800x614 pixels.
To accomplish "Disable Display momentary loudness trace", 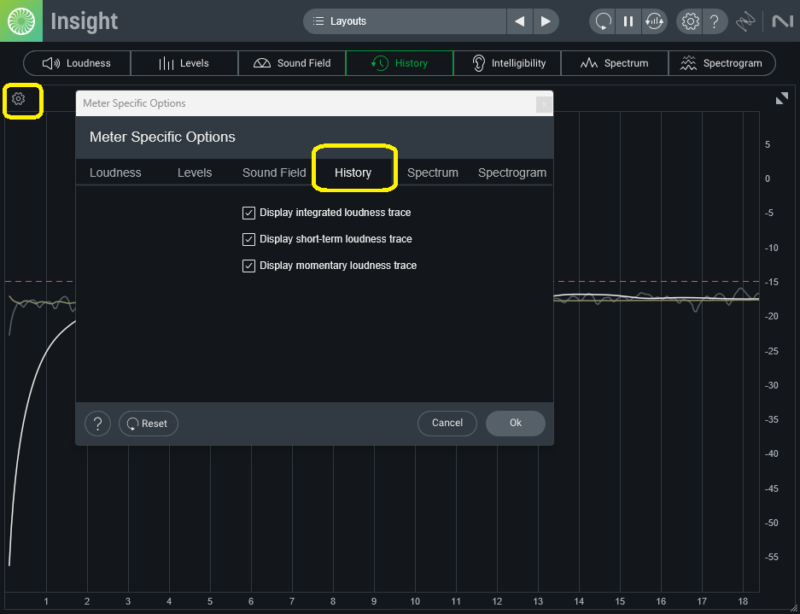I will [249, 266].
